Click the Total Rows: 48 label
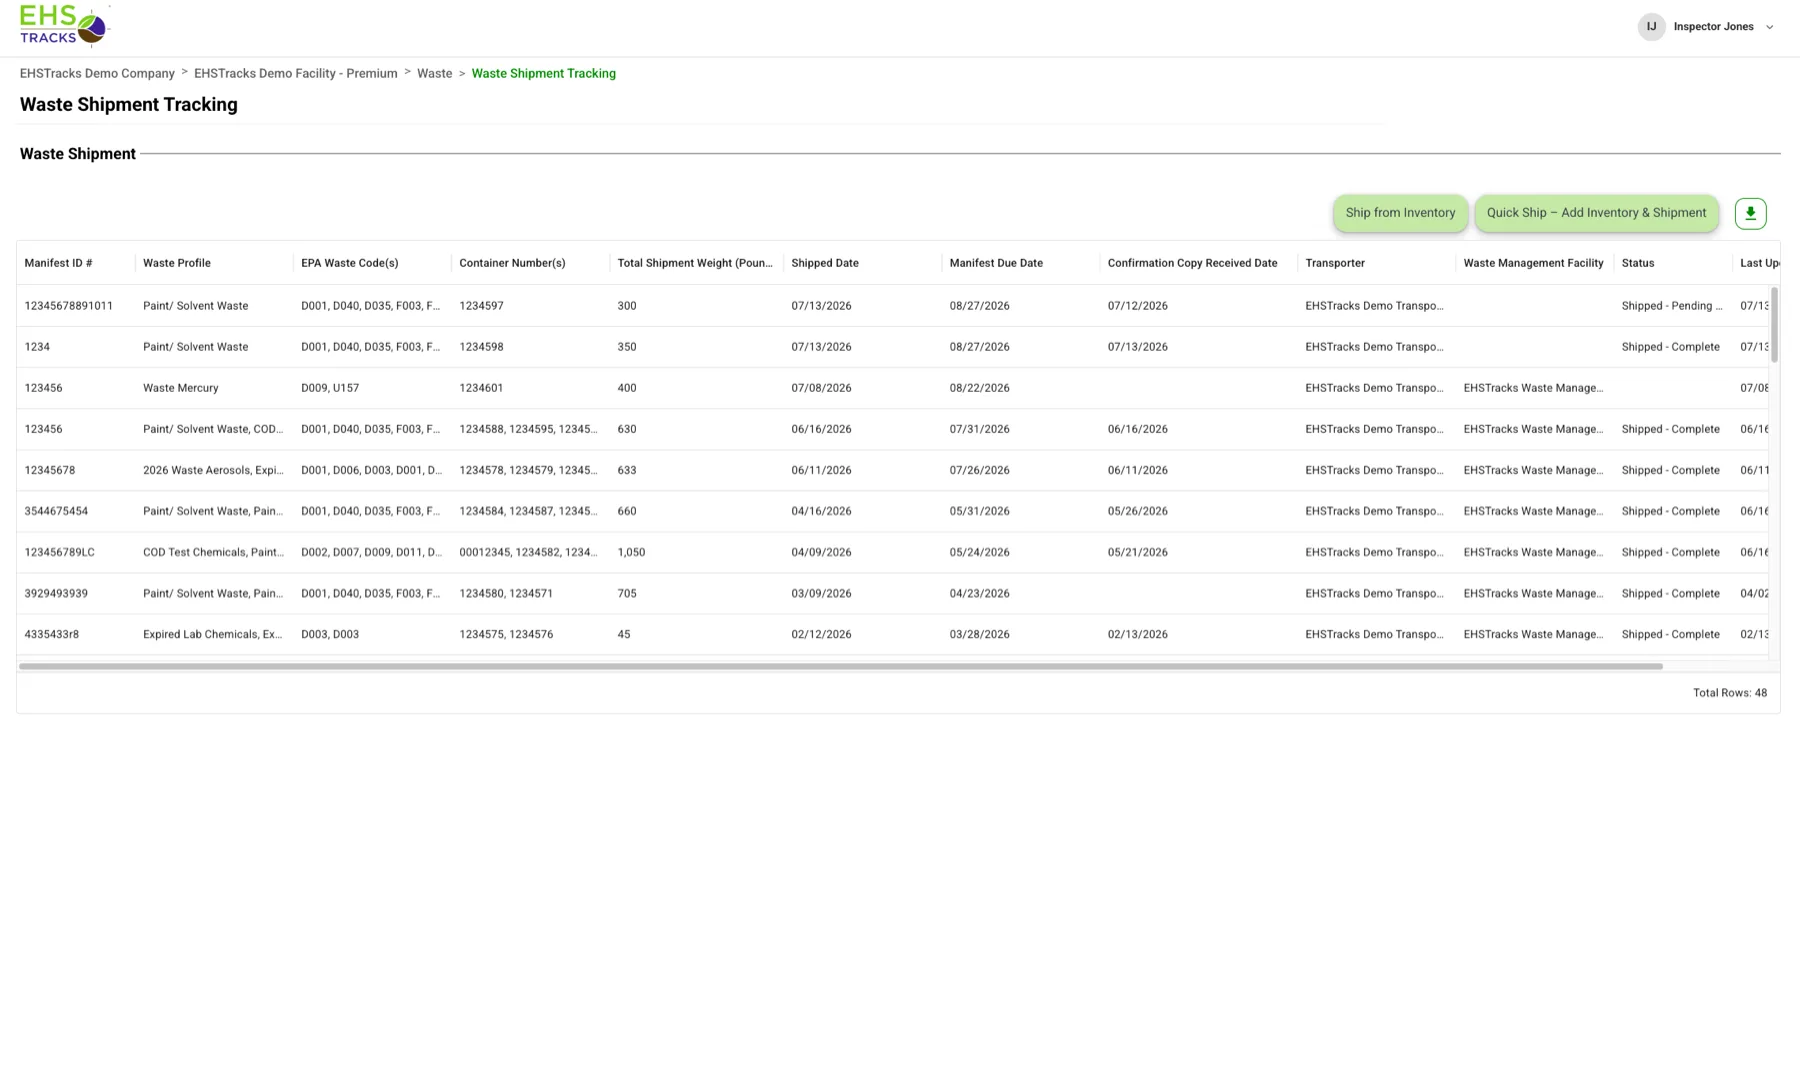This screenshot has height=1089, width=1800. click(1729, 693)
